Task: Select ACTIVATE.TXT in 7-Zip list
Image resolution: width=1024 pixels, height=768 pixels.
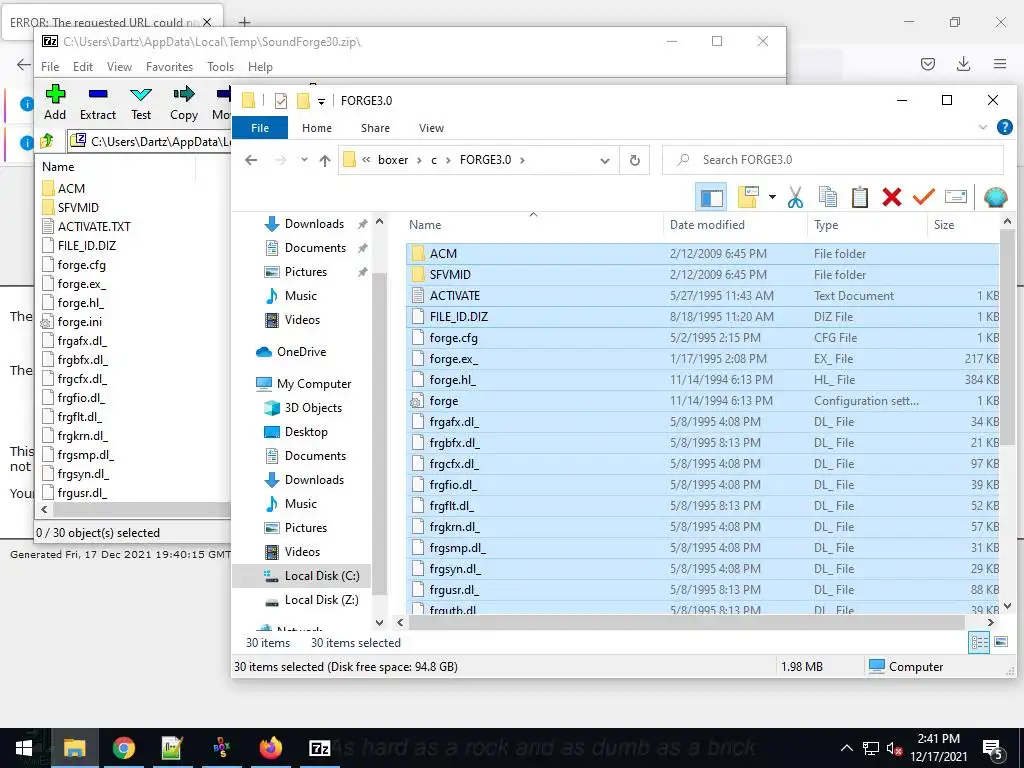Action: [94, 227]
